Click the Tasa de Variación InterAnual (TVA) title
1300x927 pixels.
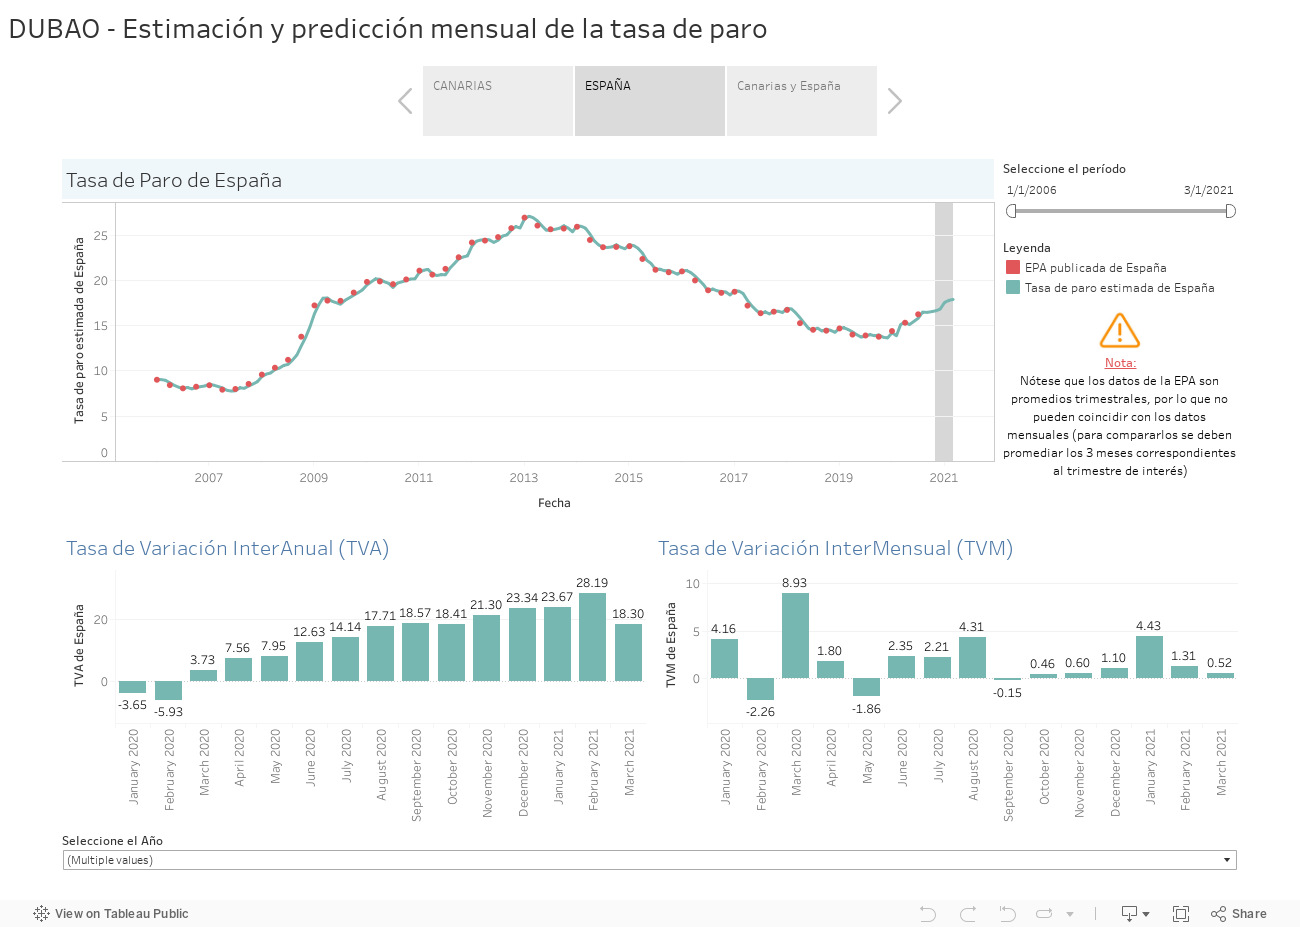point(227,548)
